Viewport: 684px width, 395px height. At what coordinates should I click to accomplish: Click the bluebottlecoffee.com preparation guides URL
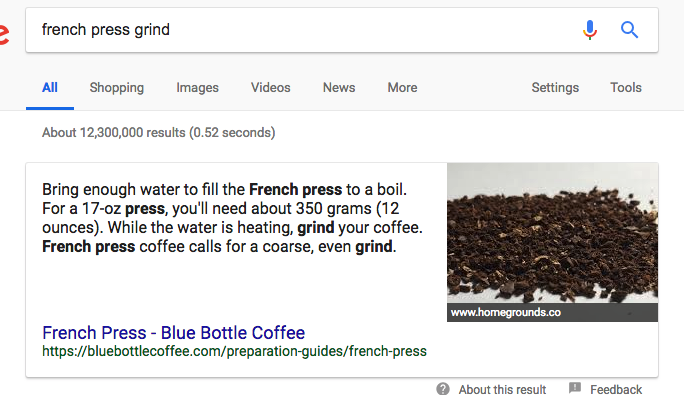coord(234,351)
